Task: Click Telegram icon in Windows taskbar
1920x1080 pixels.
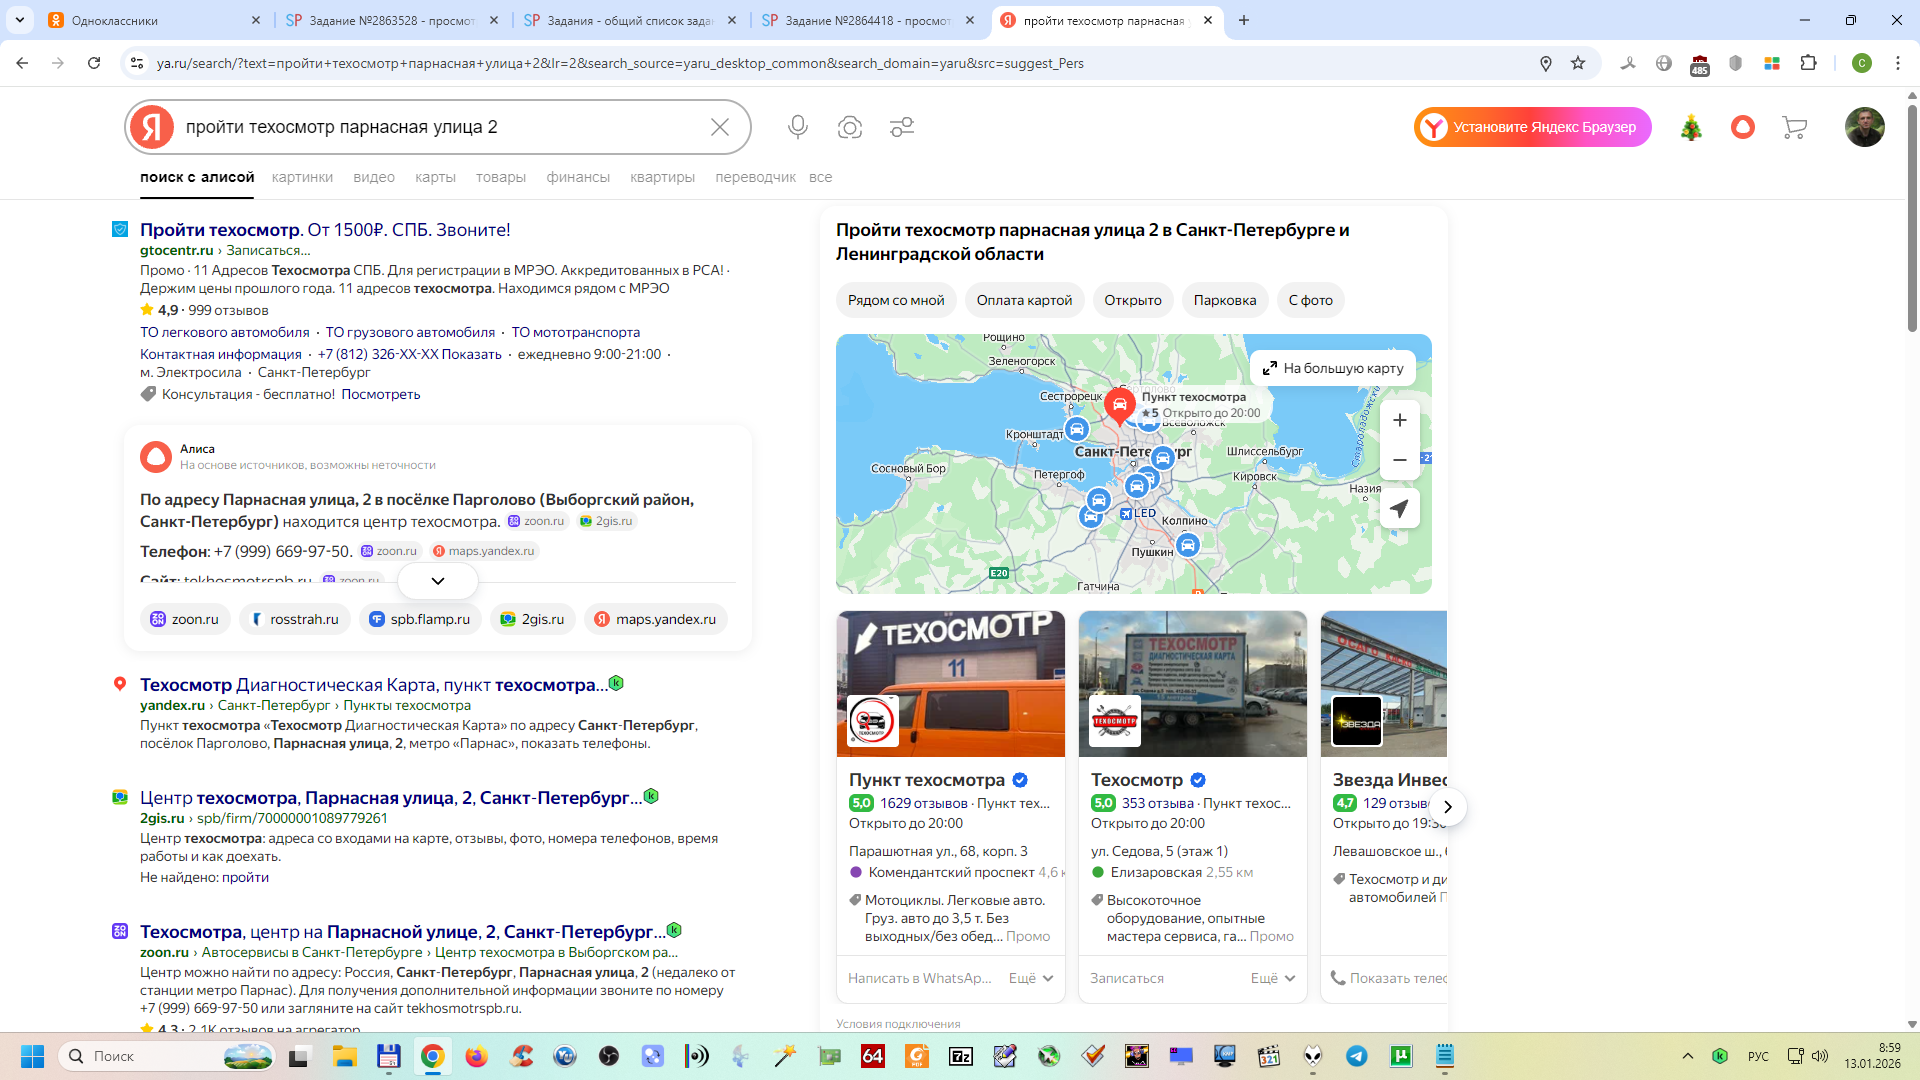Action: click(1356, 1056)
